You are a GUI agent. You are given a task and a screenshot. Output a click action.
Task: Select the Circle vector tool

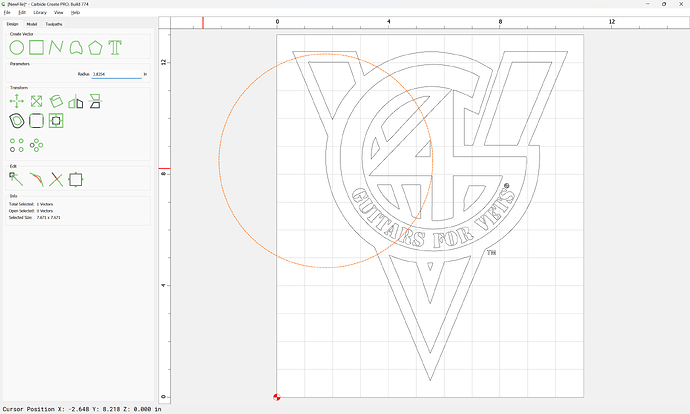(x=17, y=47)
